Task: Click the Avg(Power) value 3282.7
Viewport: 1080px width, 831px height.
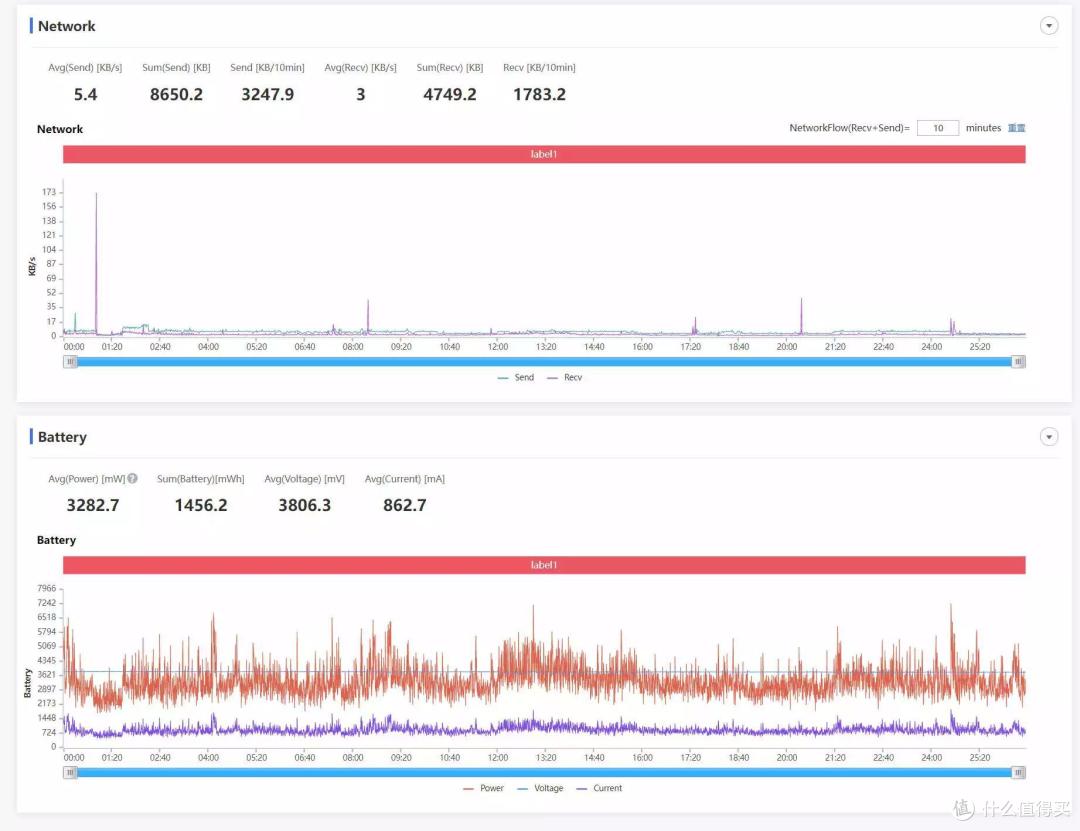Action: tap(93, 505)
